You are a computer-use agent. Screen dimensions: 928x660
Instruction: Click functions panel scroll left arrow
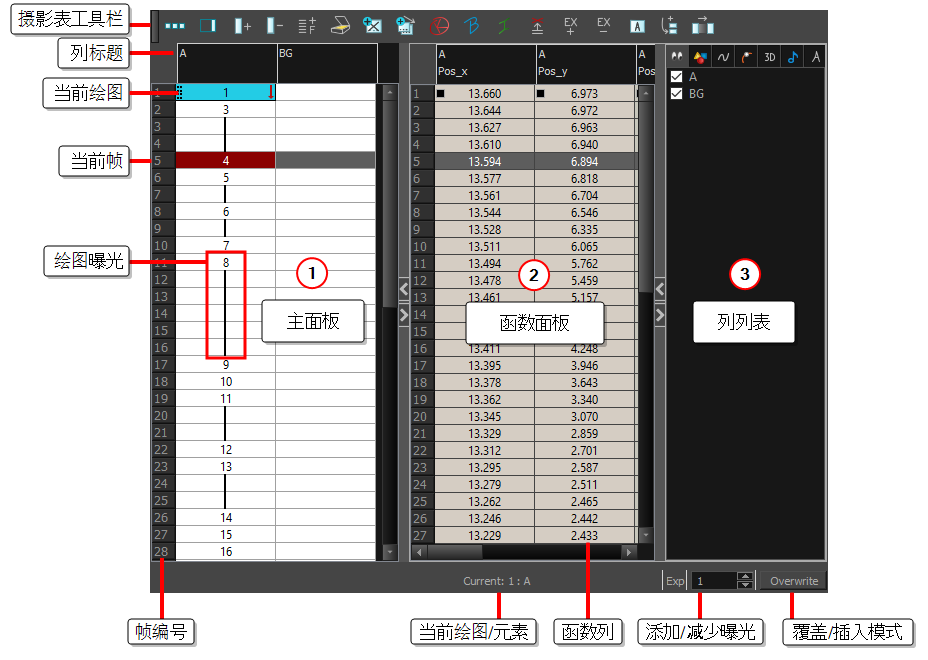[x=419, y=552]
